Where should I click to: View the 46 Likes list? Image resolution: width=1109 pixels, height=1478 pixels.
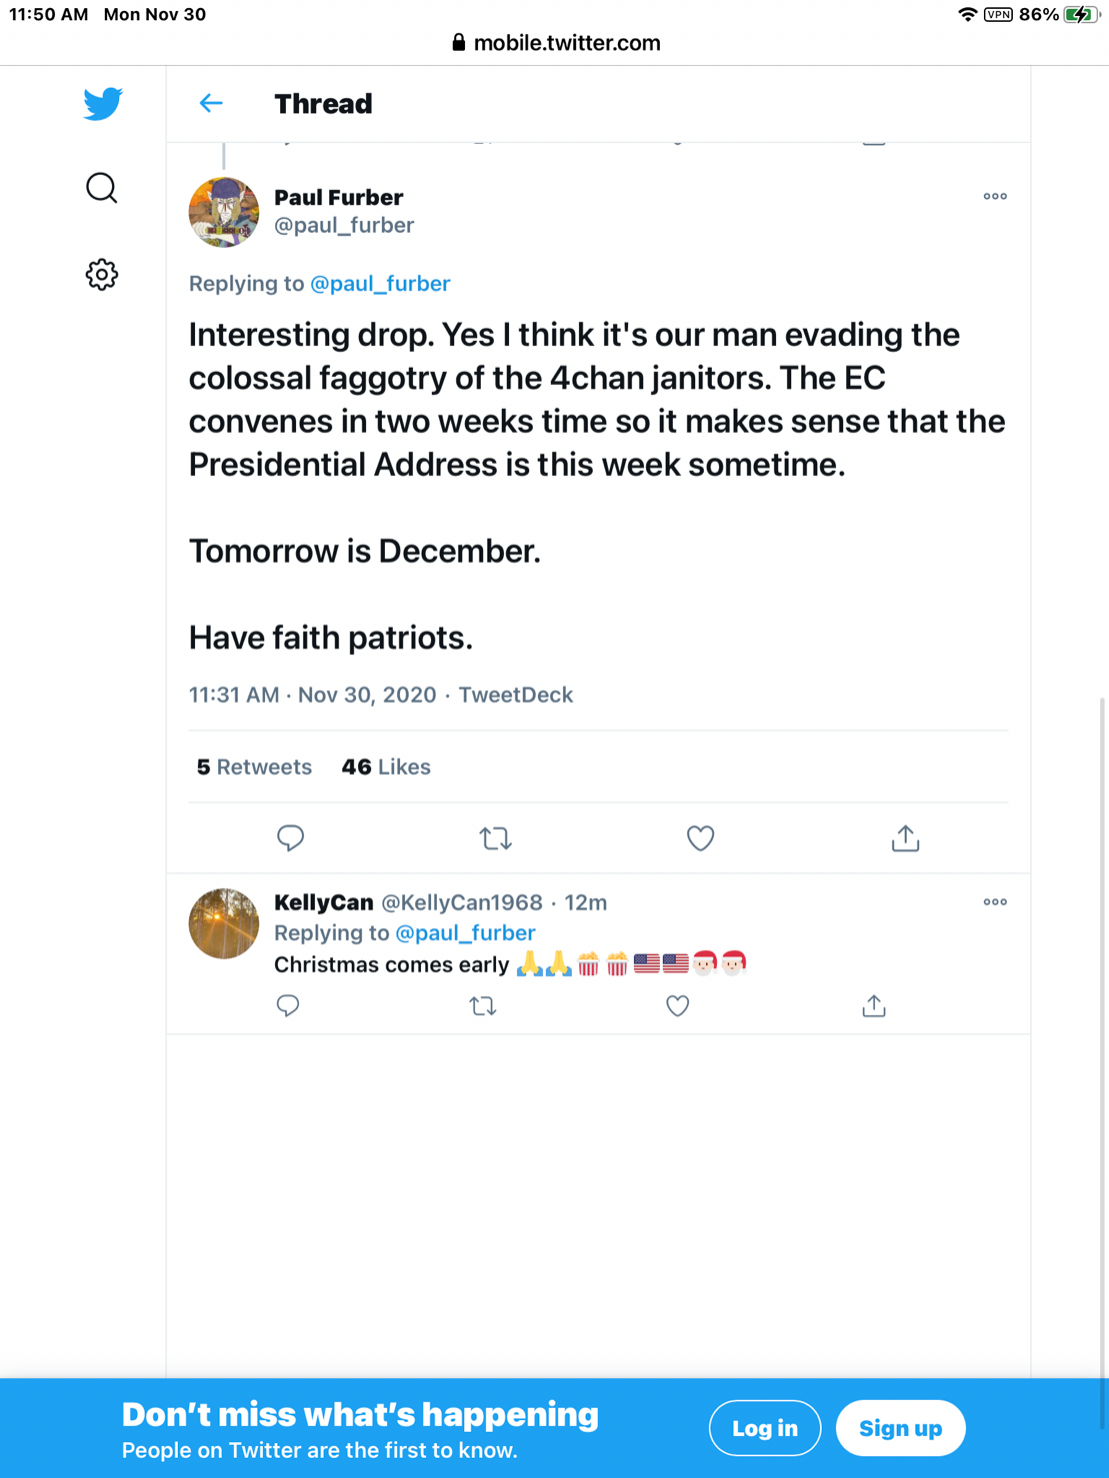[x=386, y=767]
